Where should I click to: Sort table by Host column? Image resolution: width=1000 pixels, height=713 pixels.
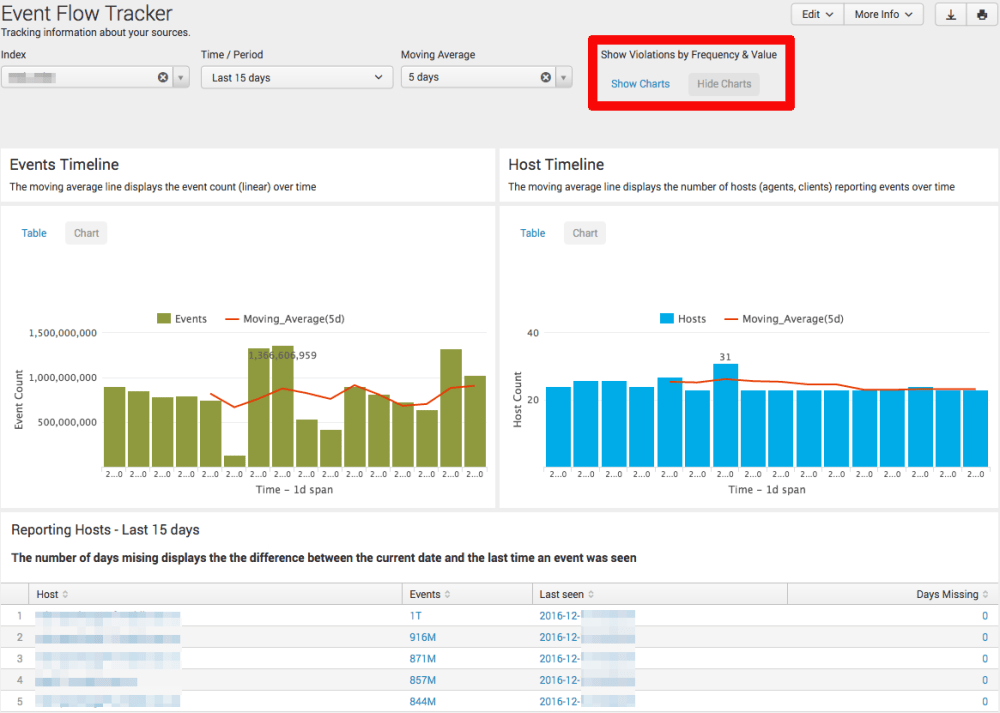(52, 595)
